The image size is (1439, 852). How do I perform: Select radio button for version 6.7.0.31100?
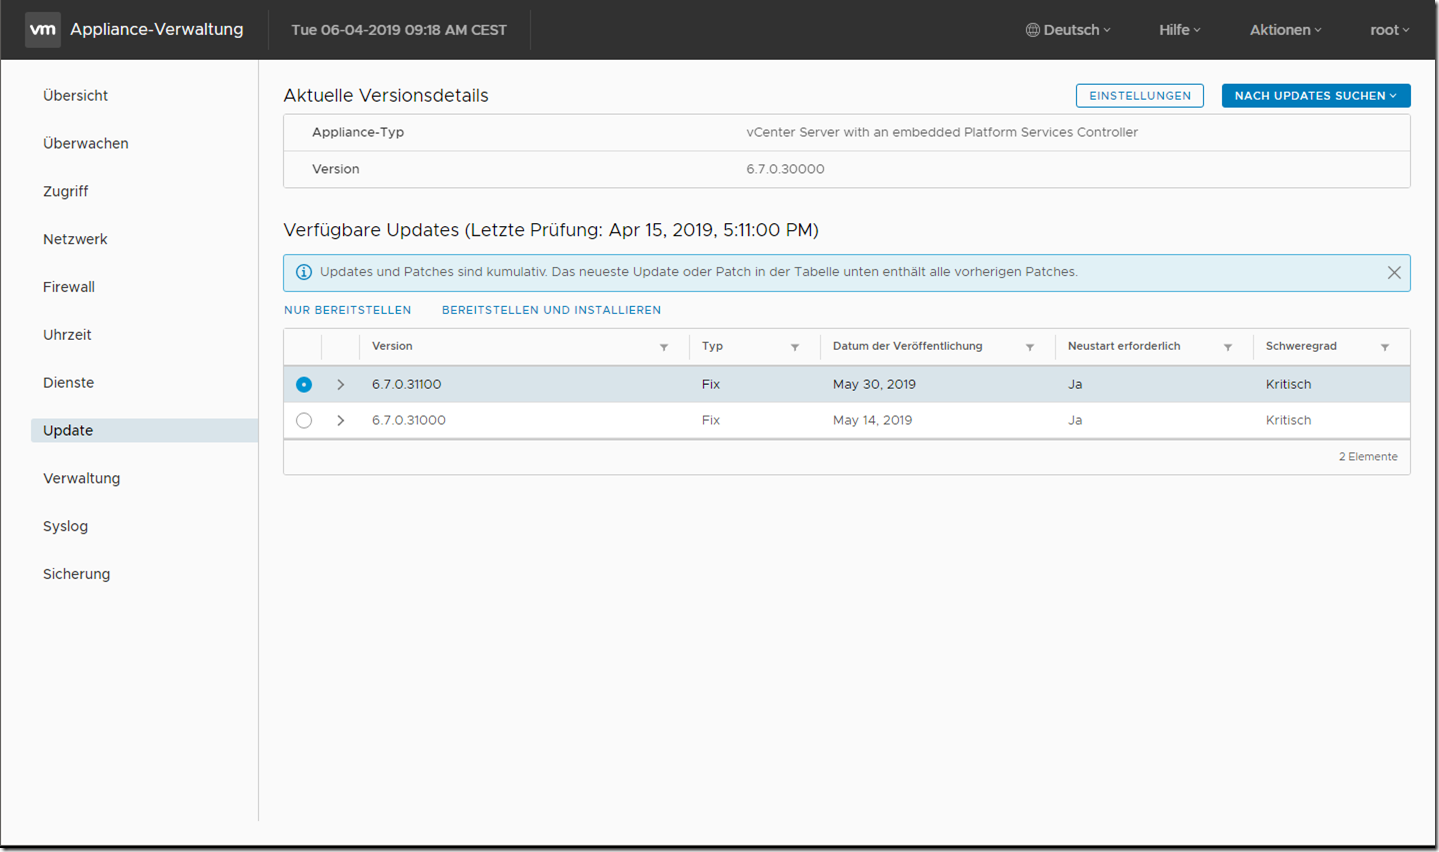(304, 384)
